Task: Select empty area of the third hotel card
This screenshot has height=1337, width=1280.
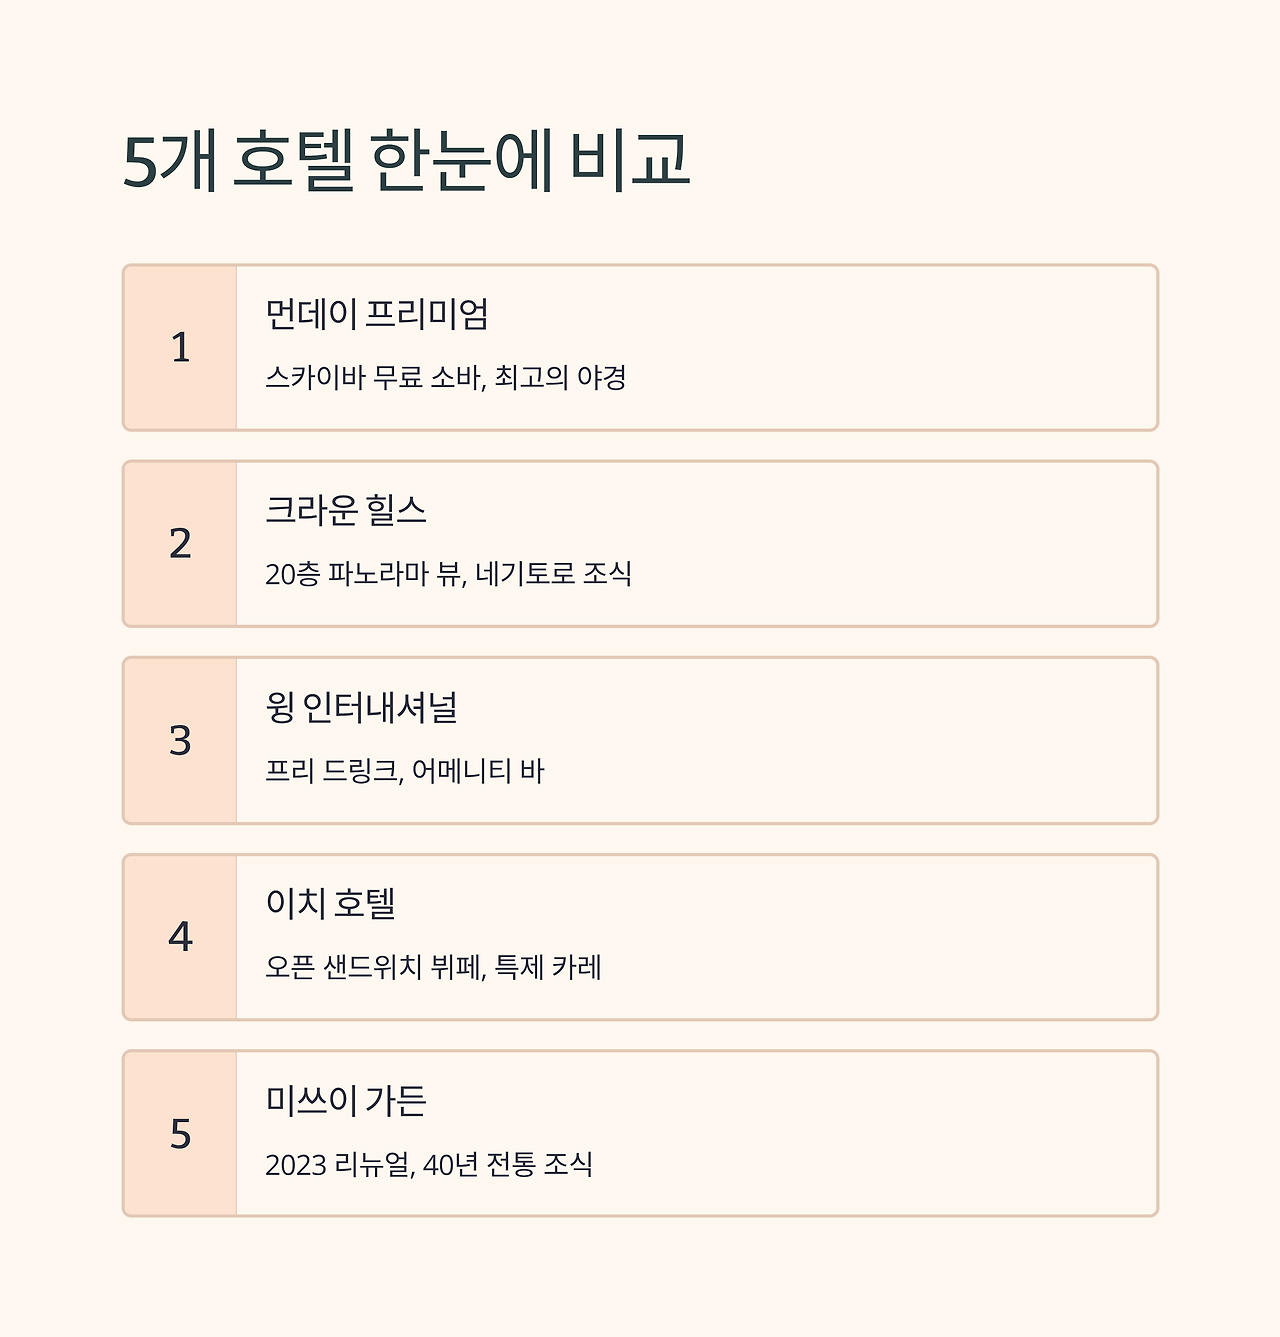Action: [x=900, y=741]
